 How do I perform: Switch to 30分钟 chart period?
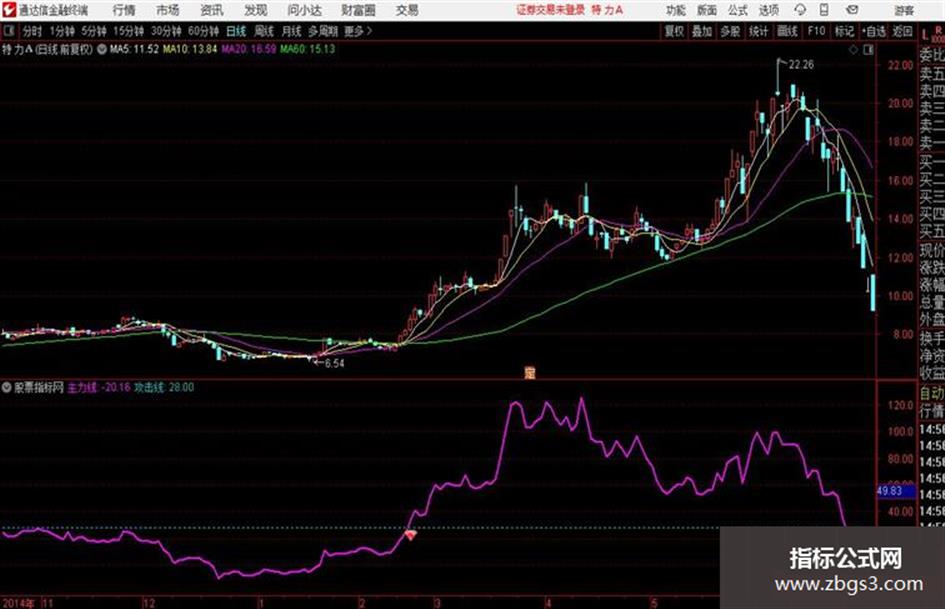[166, 31]
